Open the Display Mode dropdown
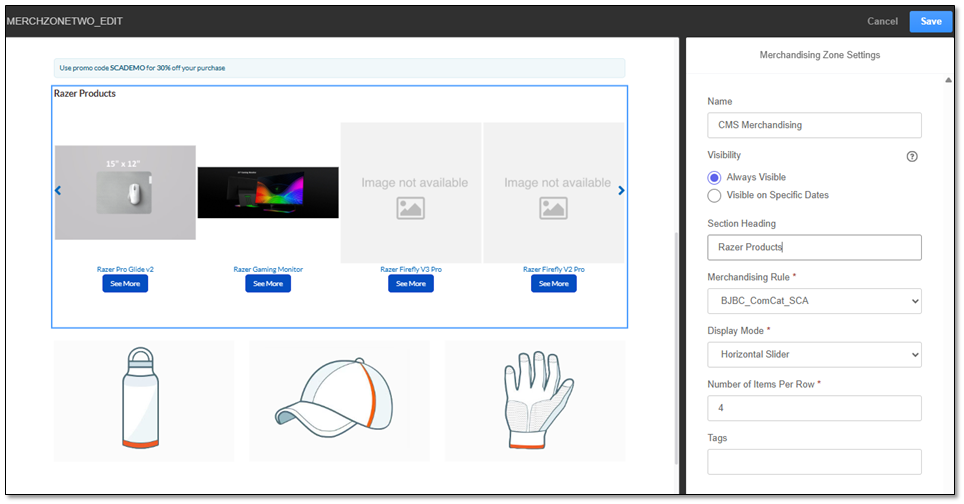Image resolution: width=964 pixels, height=504 pixels. click(x=814, y=354)
